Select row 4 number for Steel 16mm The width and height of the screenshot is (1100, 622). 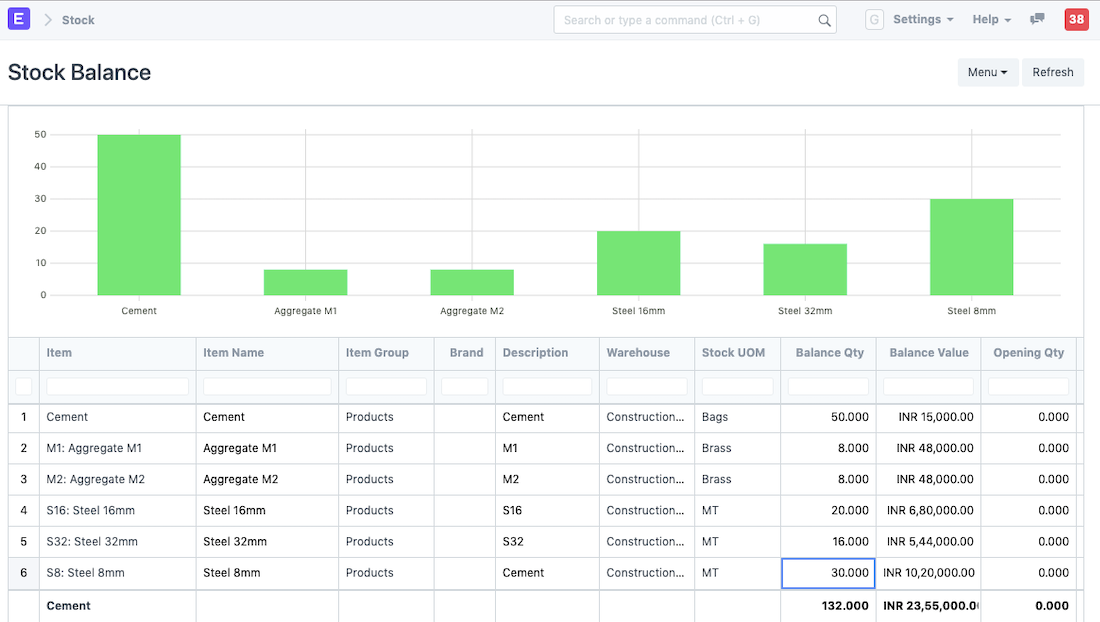point(24,511)
